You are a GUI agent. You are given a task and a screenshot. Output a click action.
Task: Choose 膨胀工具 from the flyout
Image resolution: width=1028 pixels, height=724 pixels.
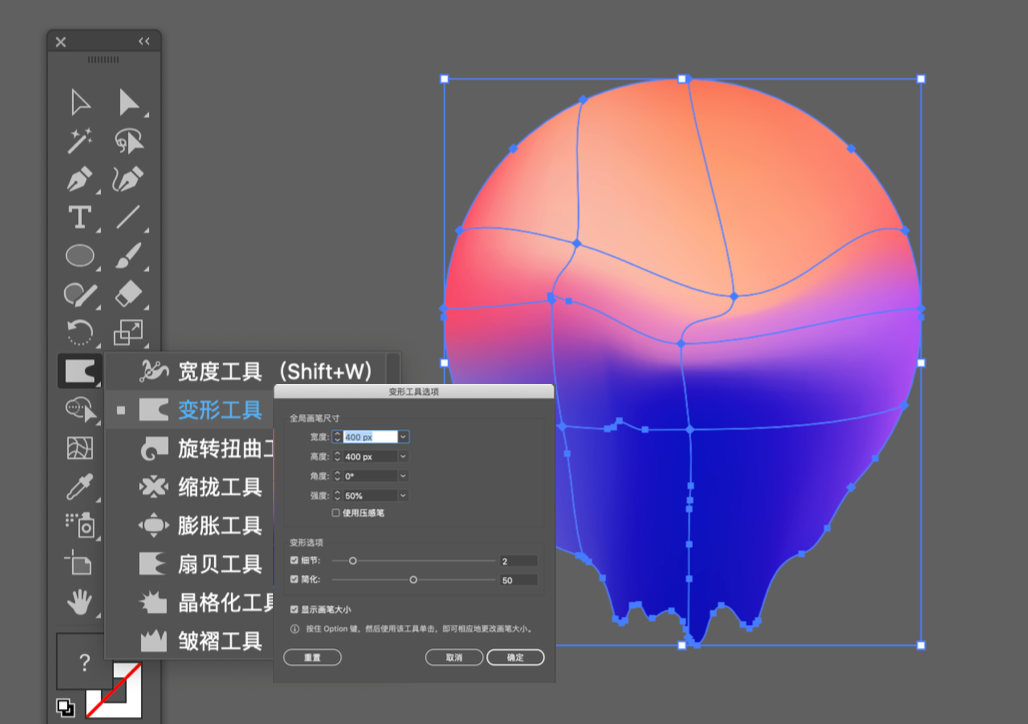(x=190, y=525)
